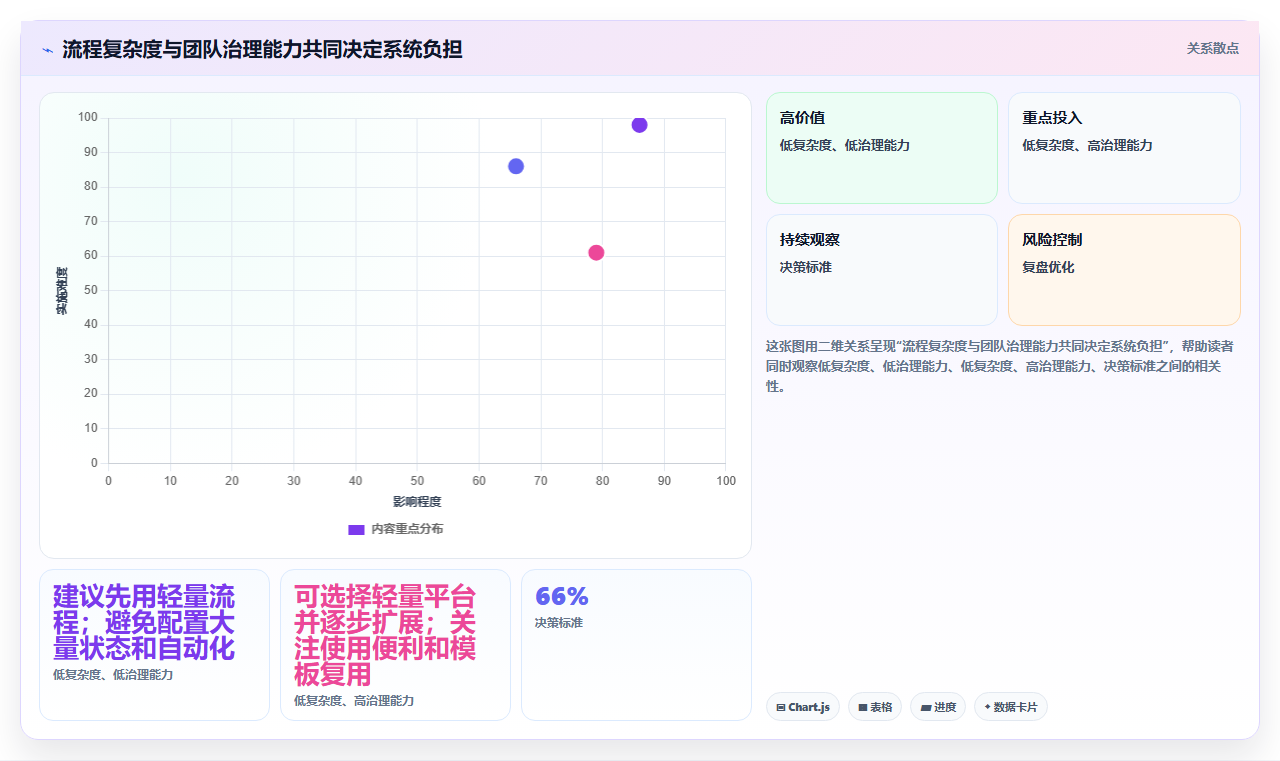The height and width of the screenshot is (761, 1280).
Task: Click 低复杂度、高治理能力 caption under the pink card text
Action: pos(354,701)
